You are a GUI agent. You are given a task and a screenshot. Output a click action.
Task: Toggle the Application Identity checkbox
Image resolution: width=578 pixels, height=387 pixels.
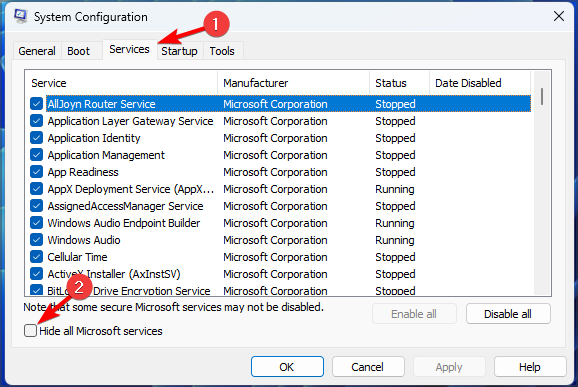(x=36, y=138)
